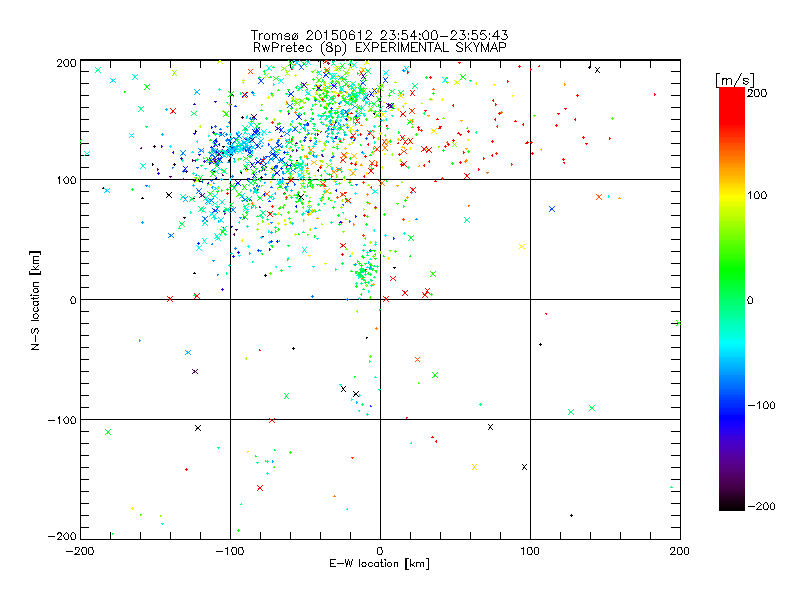Click the '[m/s]' unit label above the color bar
Viewport: 800px width, 600px height.
click(x=735, y=80)
